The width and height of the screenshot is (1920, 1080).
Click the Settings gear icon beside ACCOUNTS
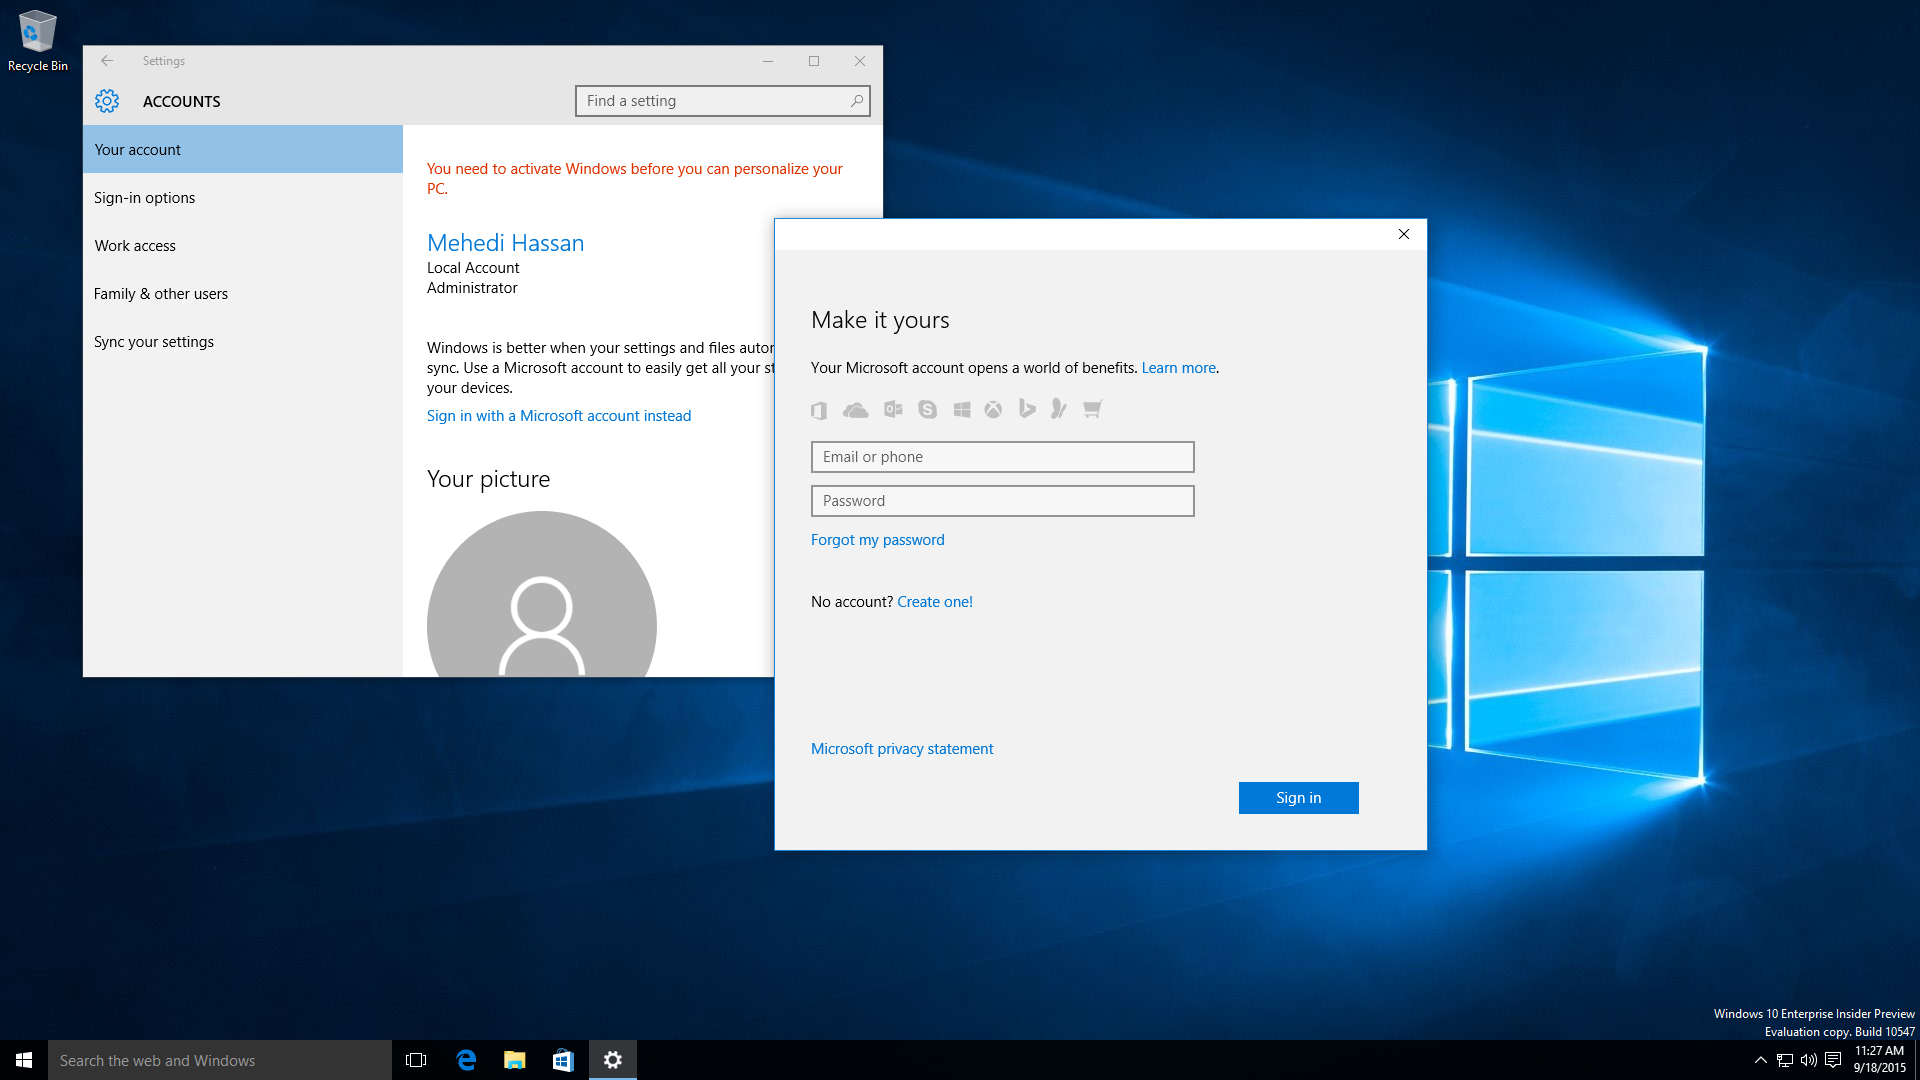click(107, 101)
